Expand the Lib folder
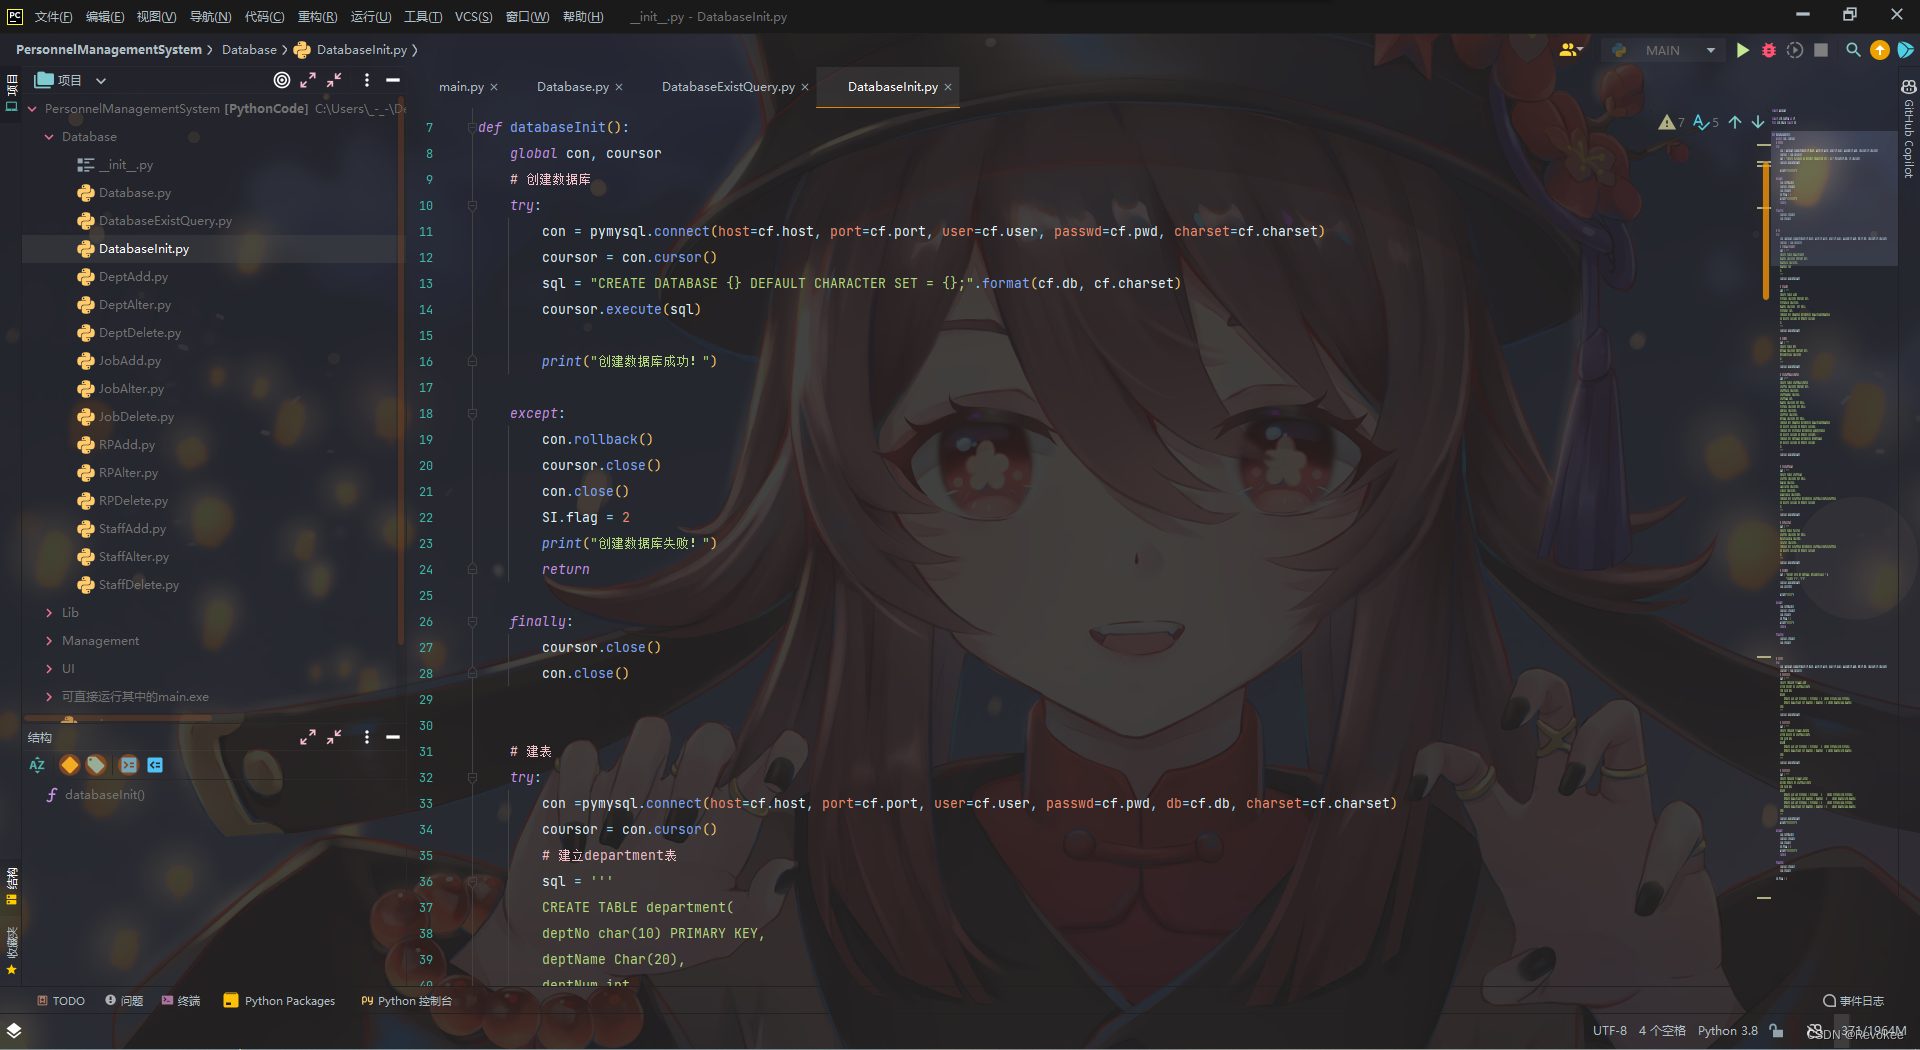This screenshot has width=1920, height=1050. pyautogui.click(x=49, y=613)
